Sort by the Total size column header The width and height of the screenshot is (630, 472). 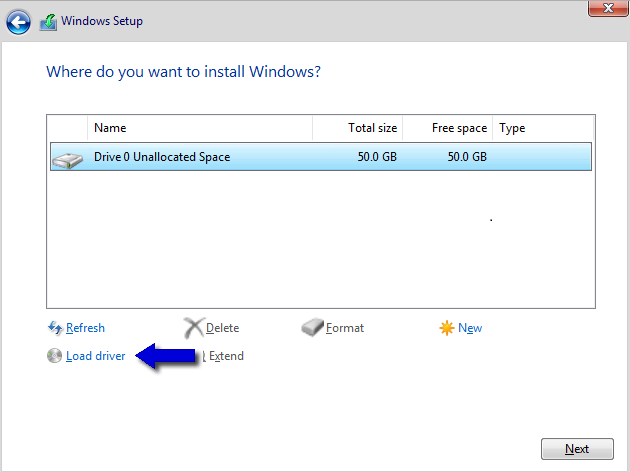point(358,128)
